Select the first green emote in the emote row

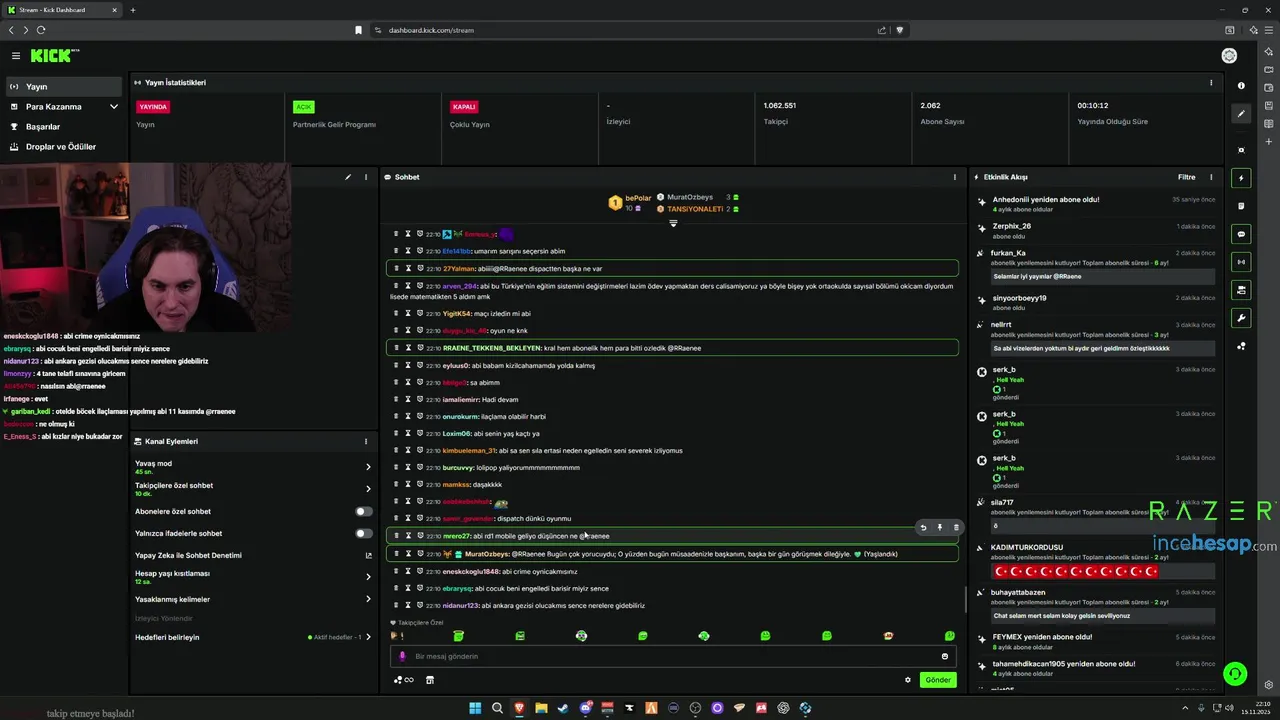click(458, 636)
